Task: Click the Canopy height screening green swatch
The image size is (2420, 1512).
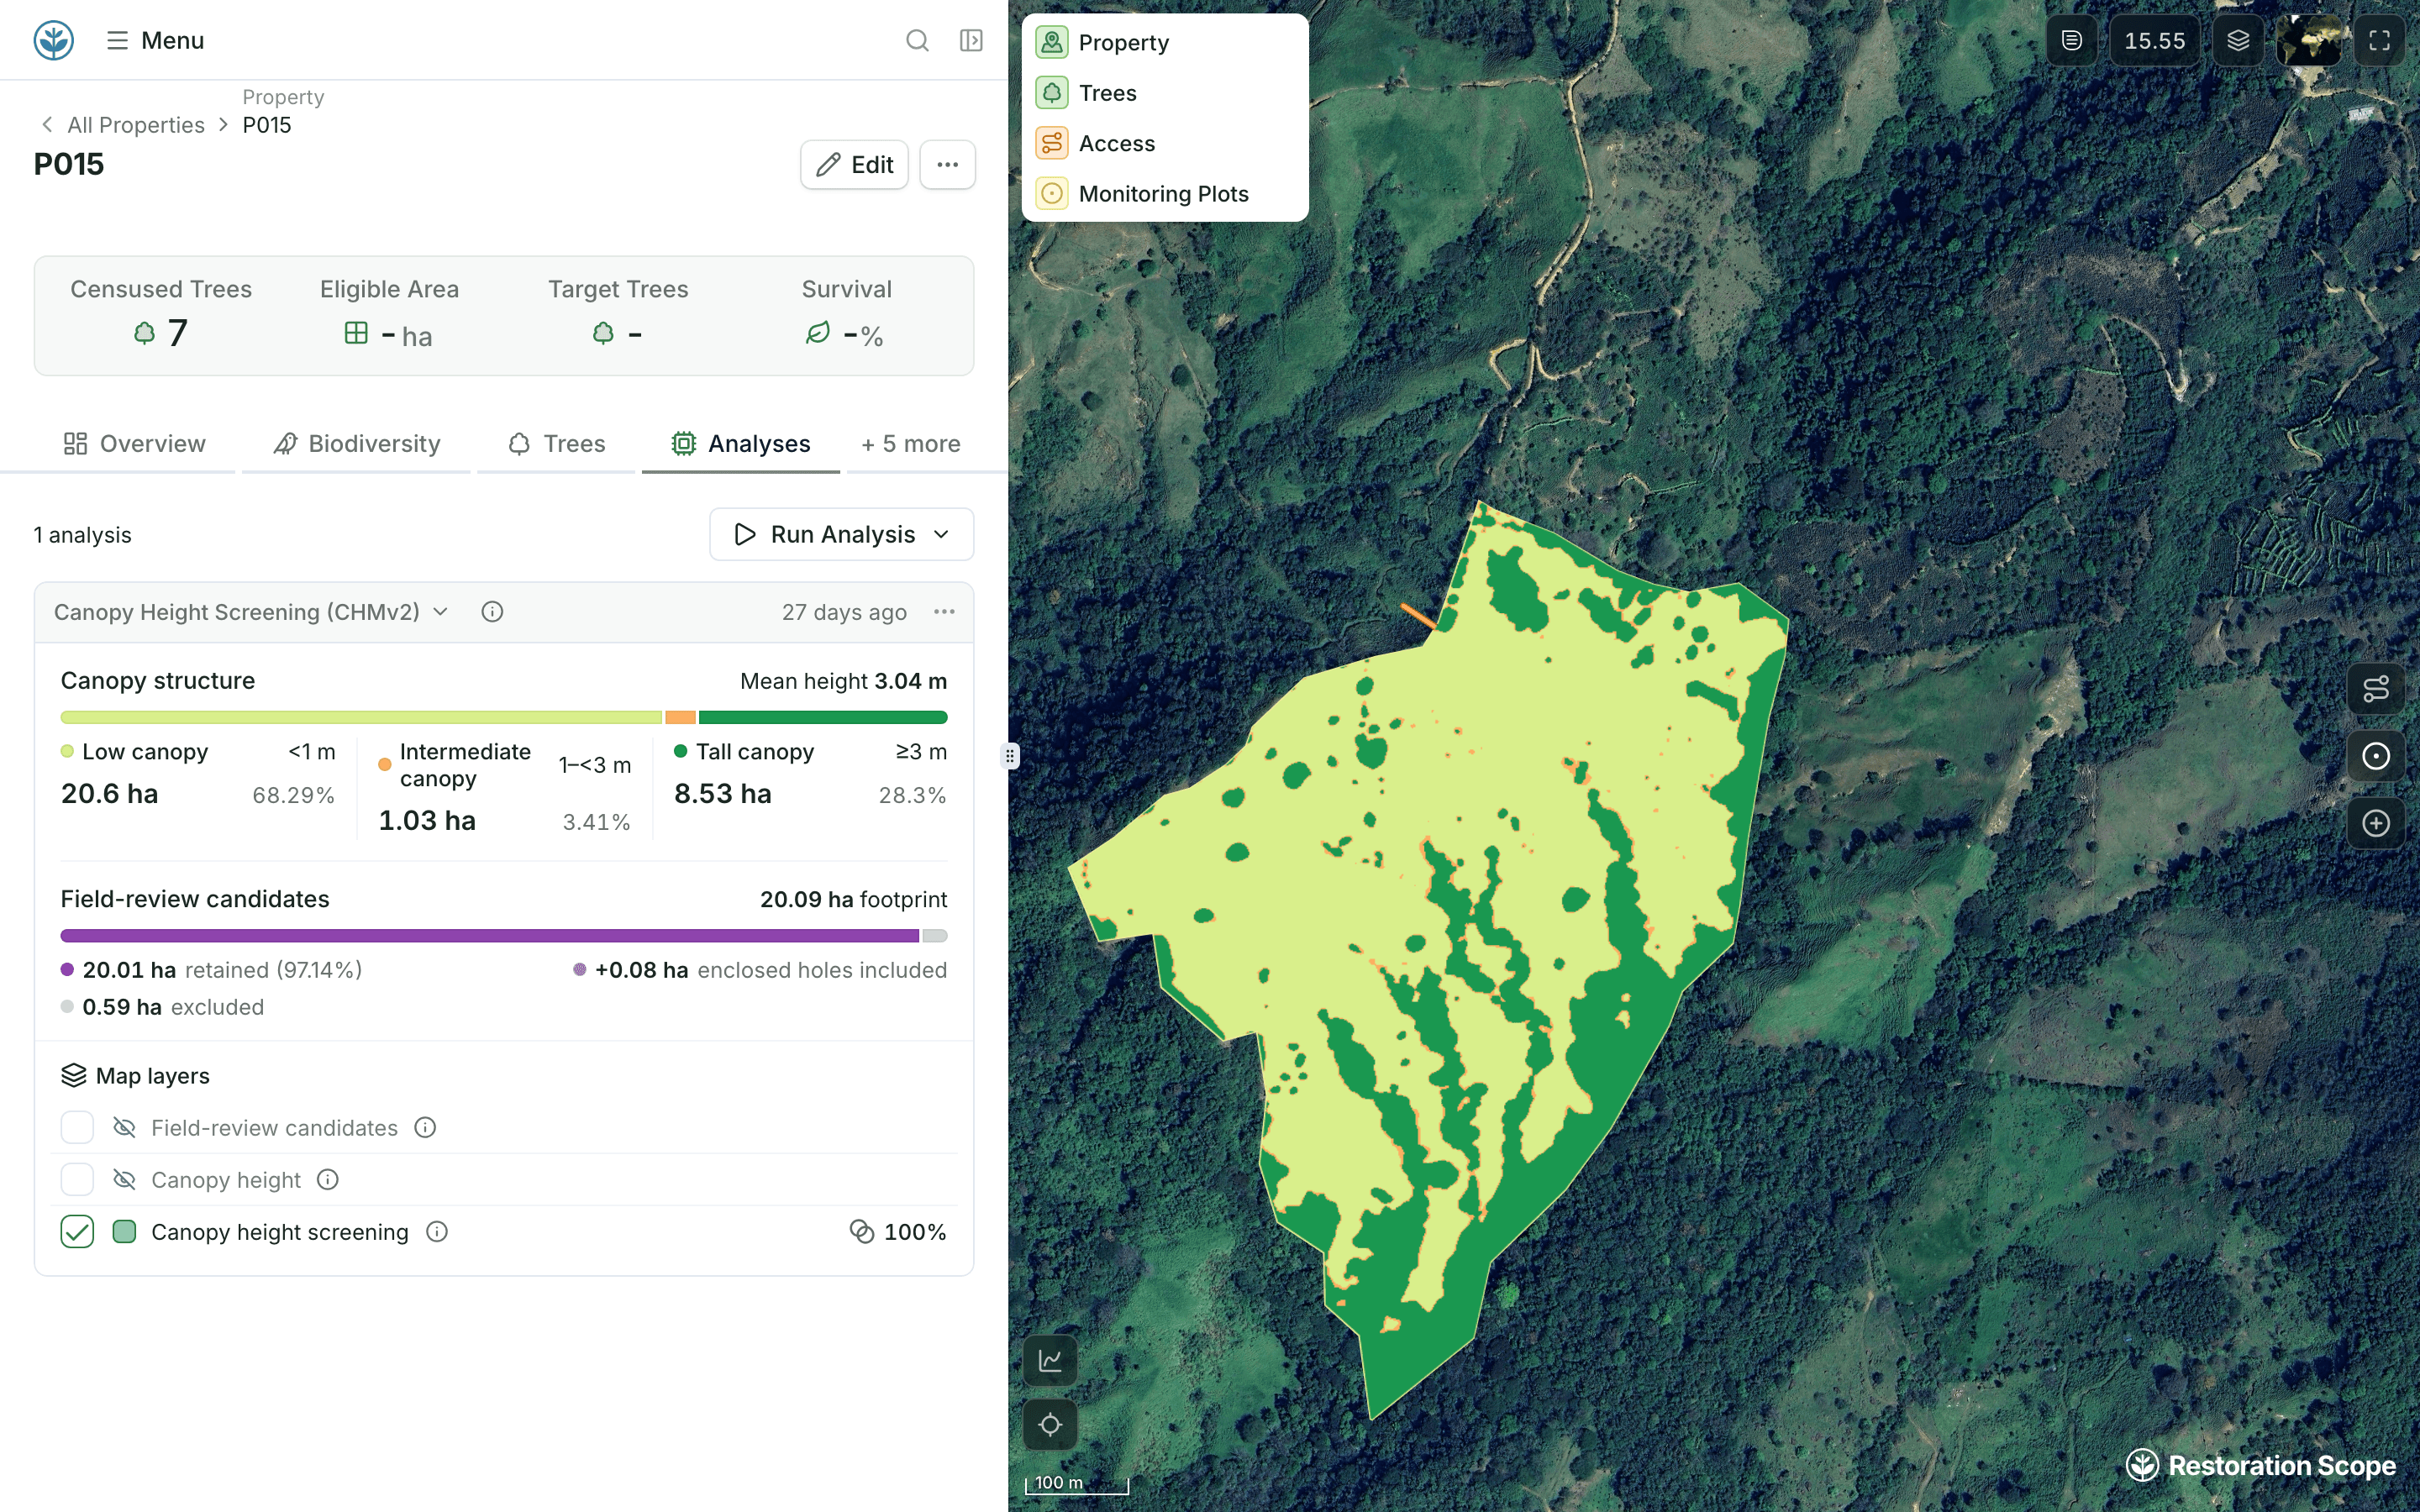Action: [x=125, y=1232]
